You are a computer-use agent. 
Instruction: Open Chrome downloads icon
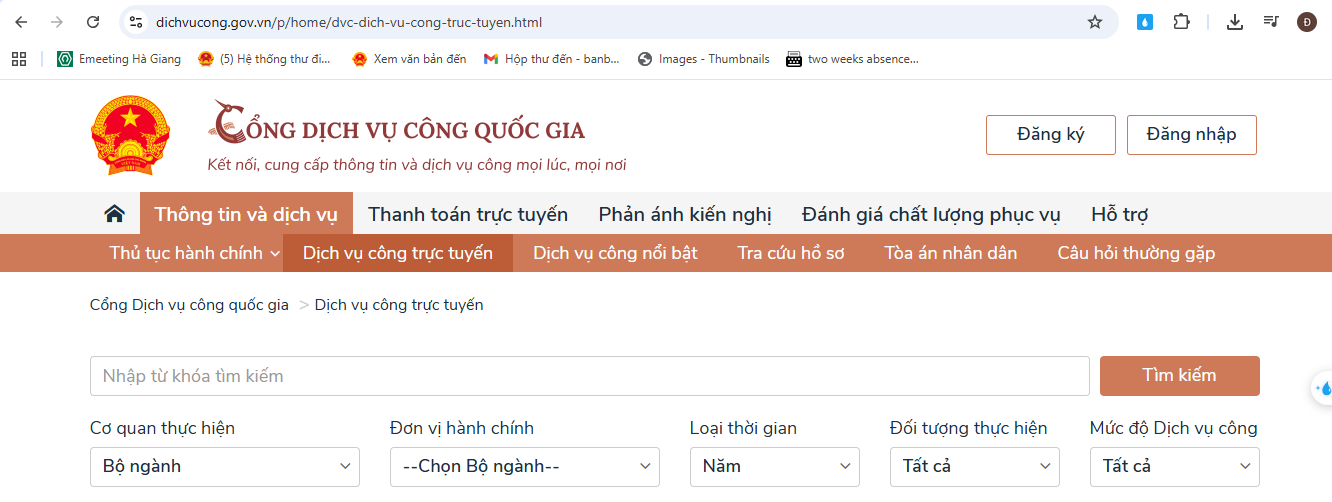1235,22
